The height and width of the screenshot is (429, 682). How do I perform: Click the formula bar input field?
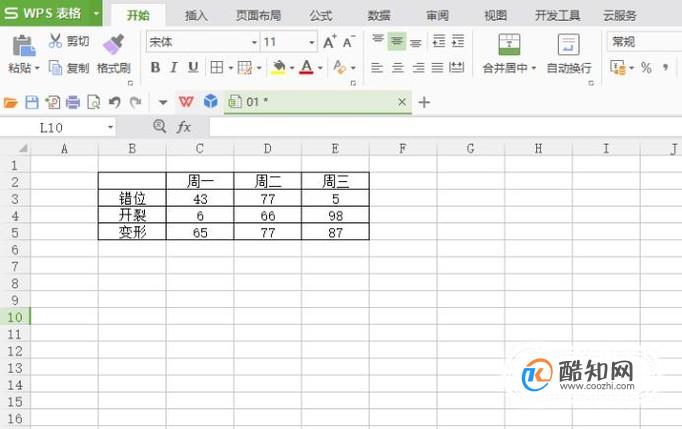pos(445,127)
